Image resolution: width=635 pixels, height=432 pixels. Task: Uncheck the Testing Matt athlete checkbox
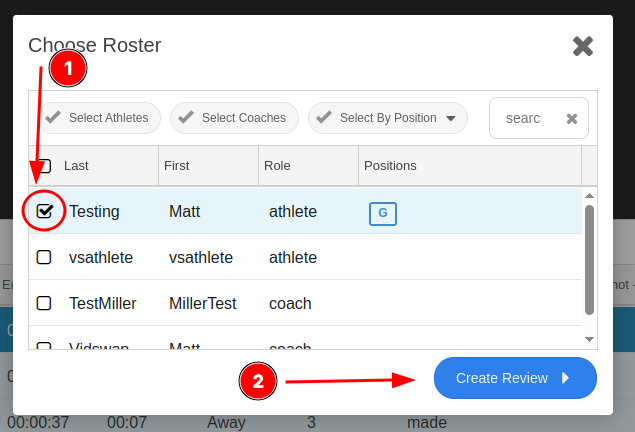44,211
